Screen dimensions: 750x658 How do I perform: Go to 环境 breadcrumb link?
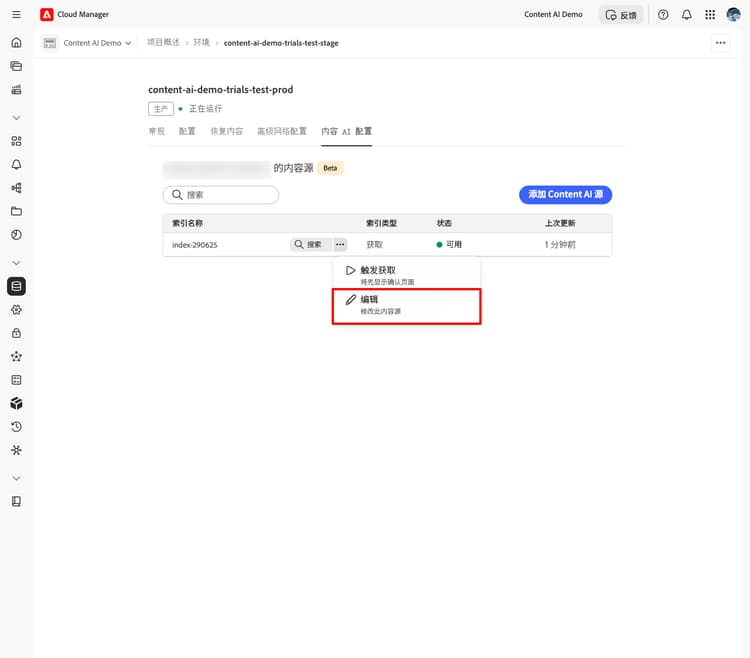pyautogui.click(x=201, y=43)
